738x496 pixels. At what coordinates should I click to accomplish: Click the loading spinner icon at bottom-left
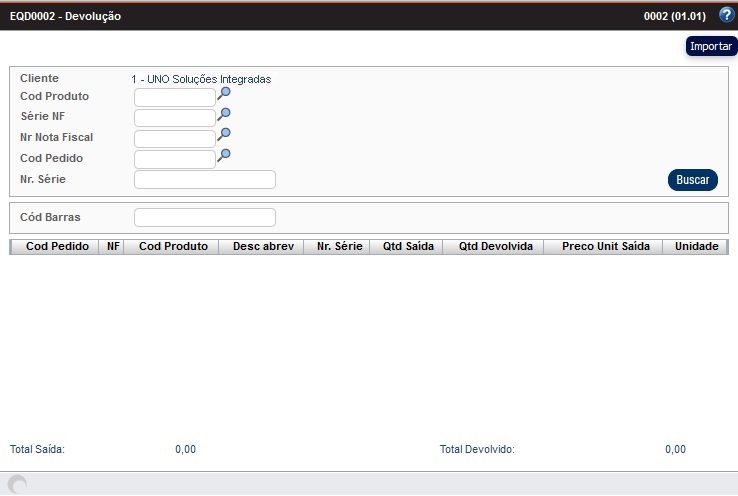click(17, 485)
